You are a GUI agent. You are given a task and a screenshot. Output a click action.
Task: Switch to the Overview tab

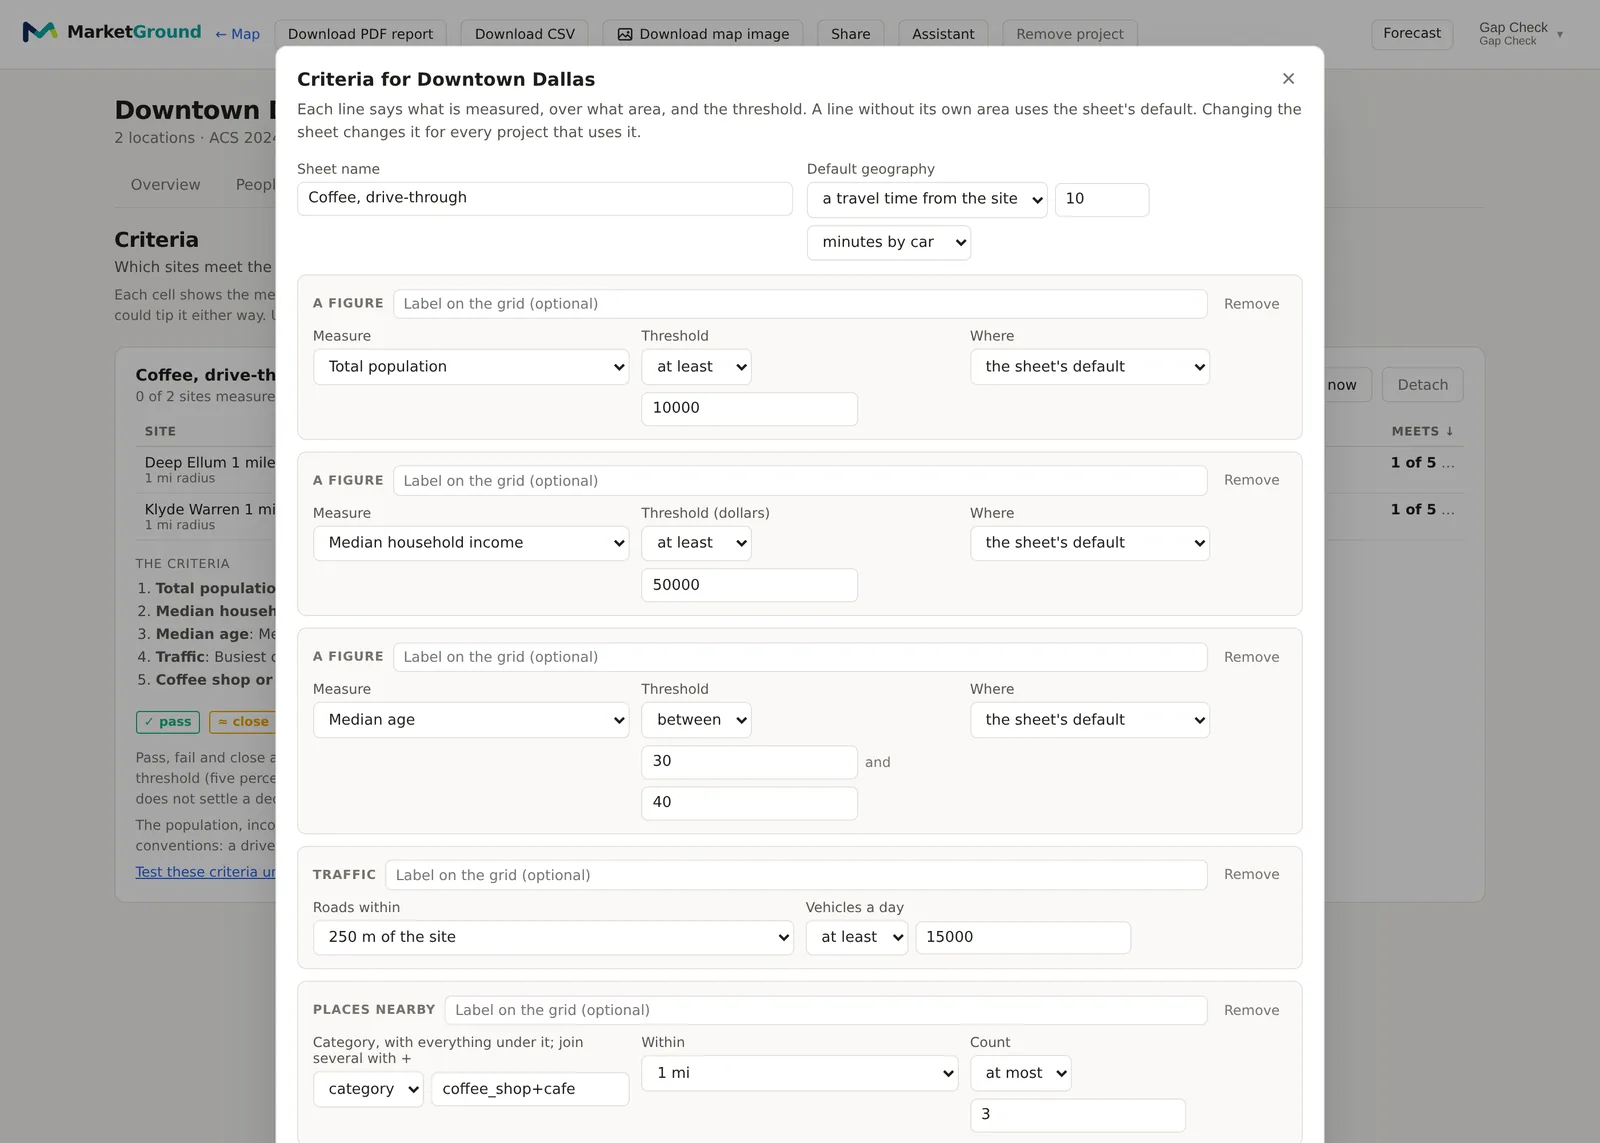pyautogui.click(x=165, y=185)
